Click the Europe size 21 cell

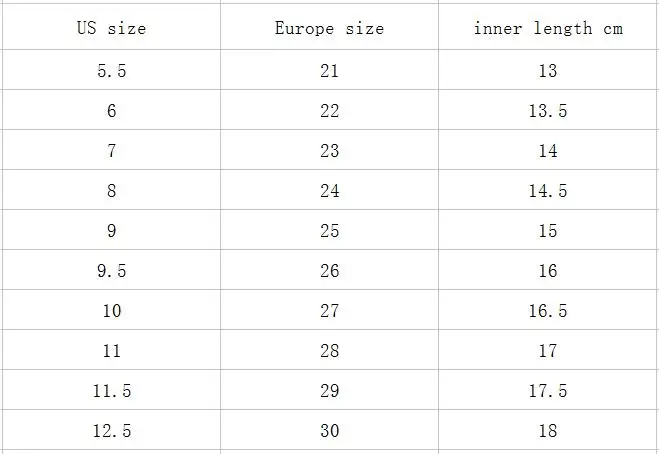[330, 70]
